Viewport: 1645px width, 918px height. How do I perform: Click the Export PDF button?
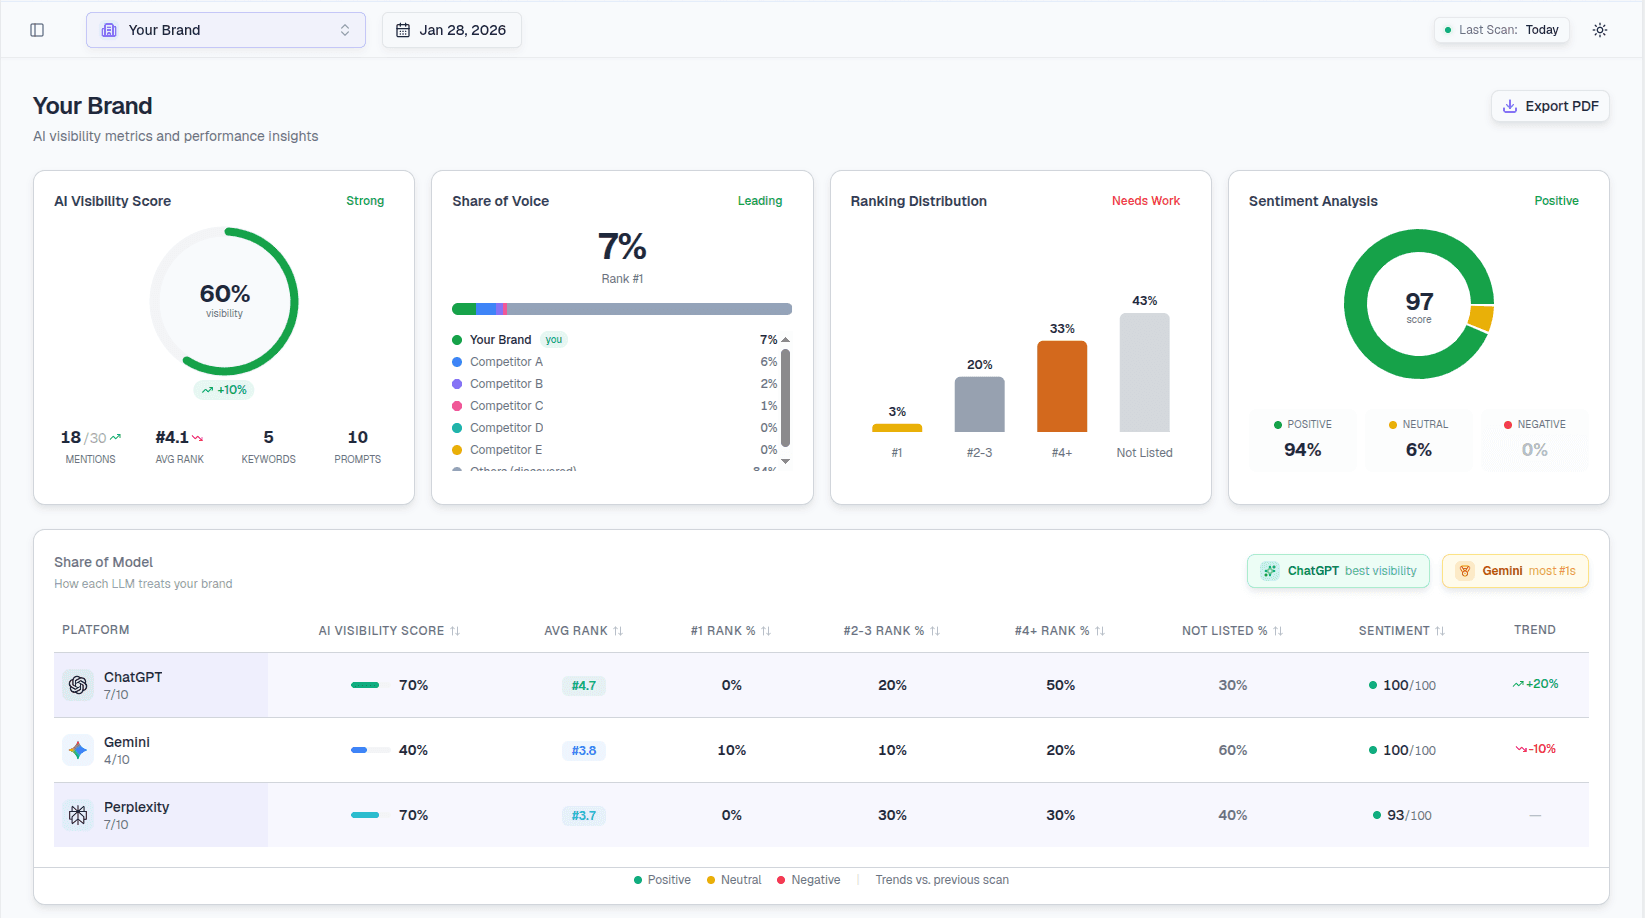pos(1550,106)
